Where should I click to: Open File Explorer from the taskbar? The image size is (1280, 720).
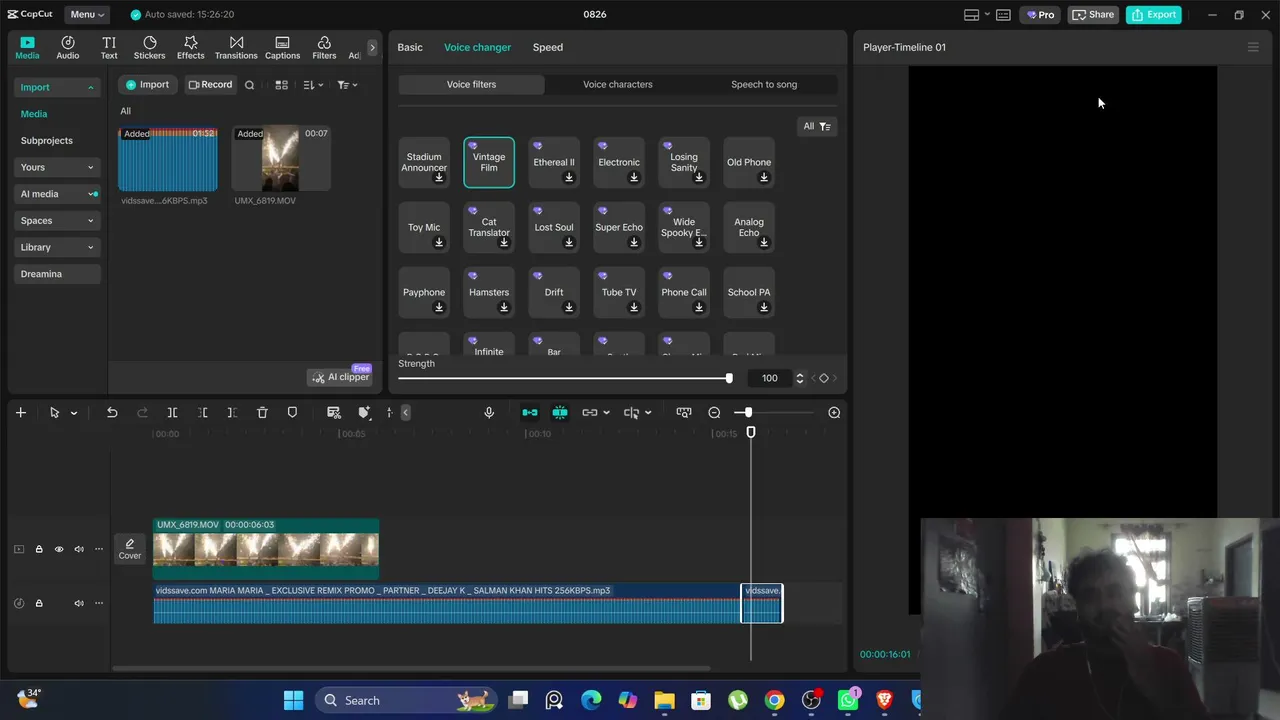click(x=664, y=700)
